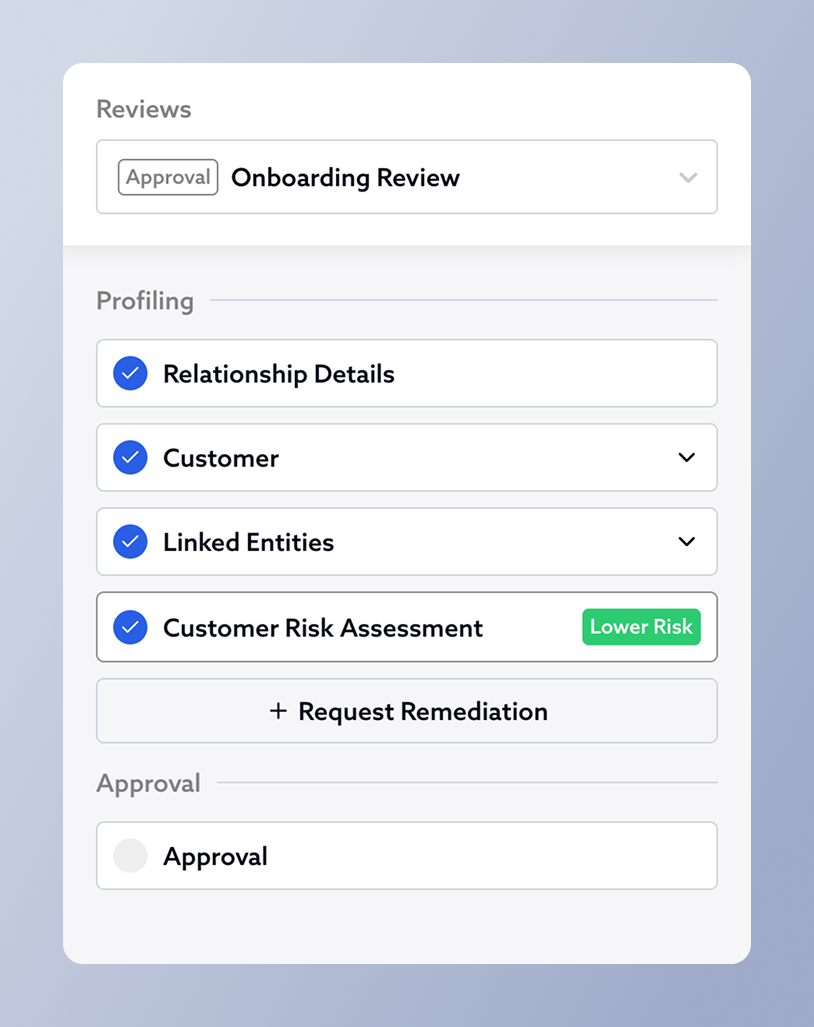Click the Customer Risk Assessment checkmark icon
Image resolution: width=814 pixels, height=1027 pixels.
point(130,628)
